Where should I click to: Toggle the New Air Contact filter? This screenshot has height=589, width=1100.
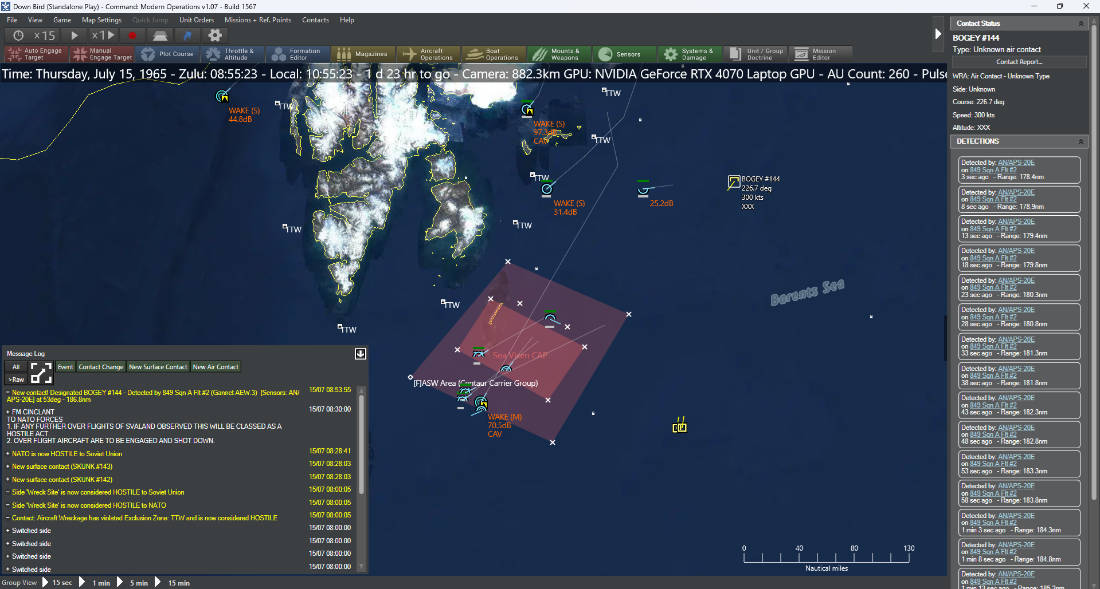[215, 367]
